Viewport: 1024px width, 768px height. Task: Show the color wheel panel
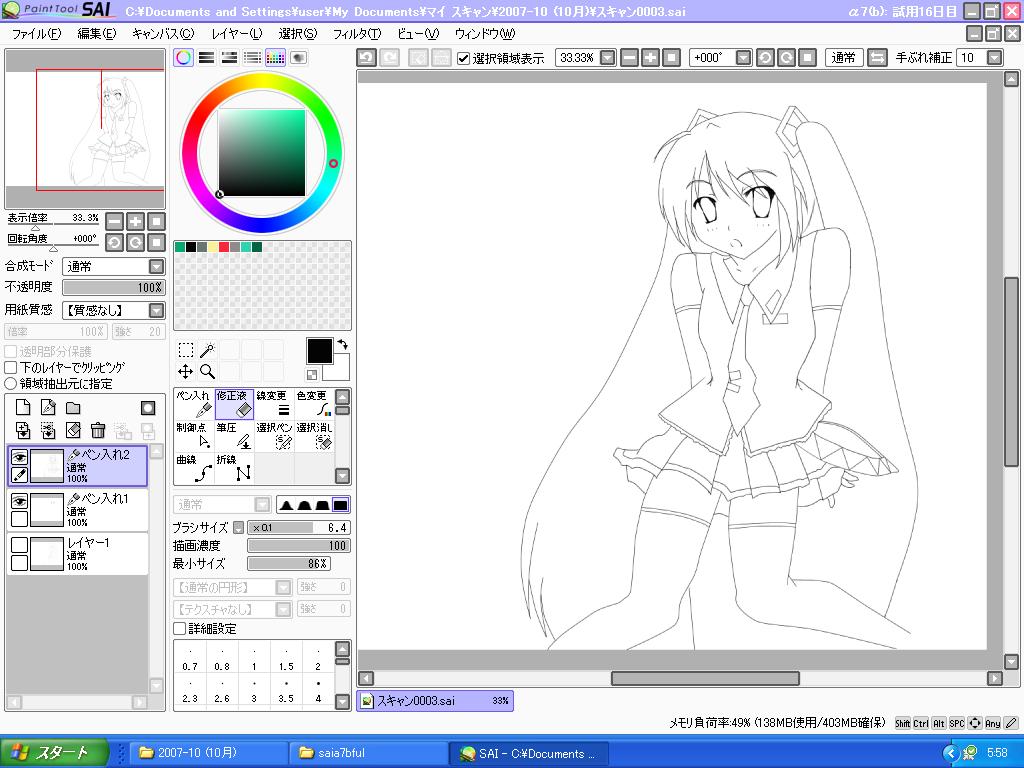pos(184,57)
